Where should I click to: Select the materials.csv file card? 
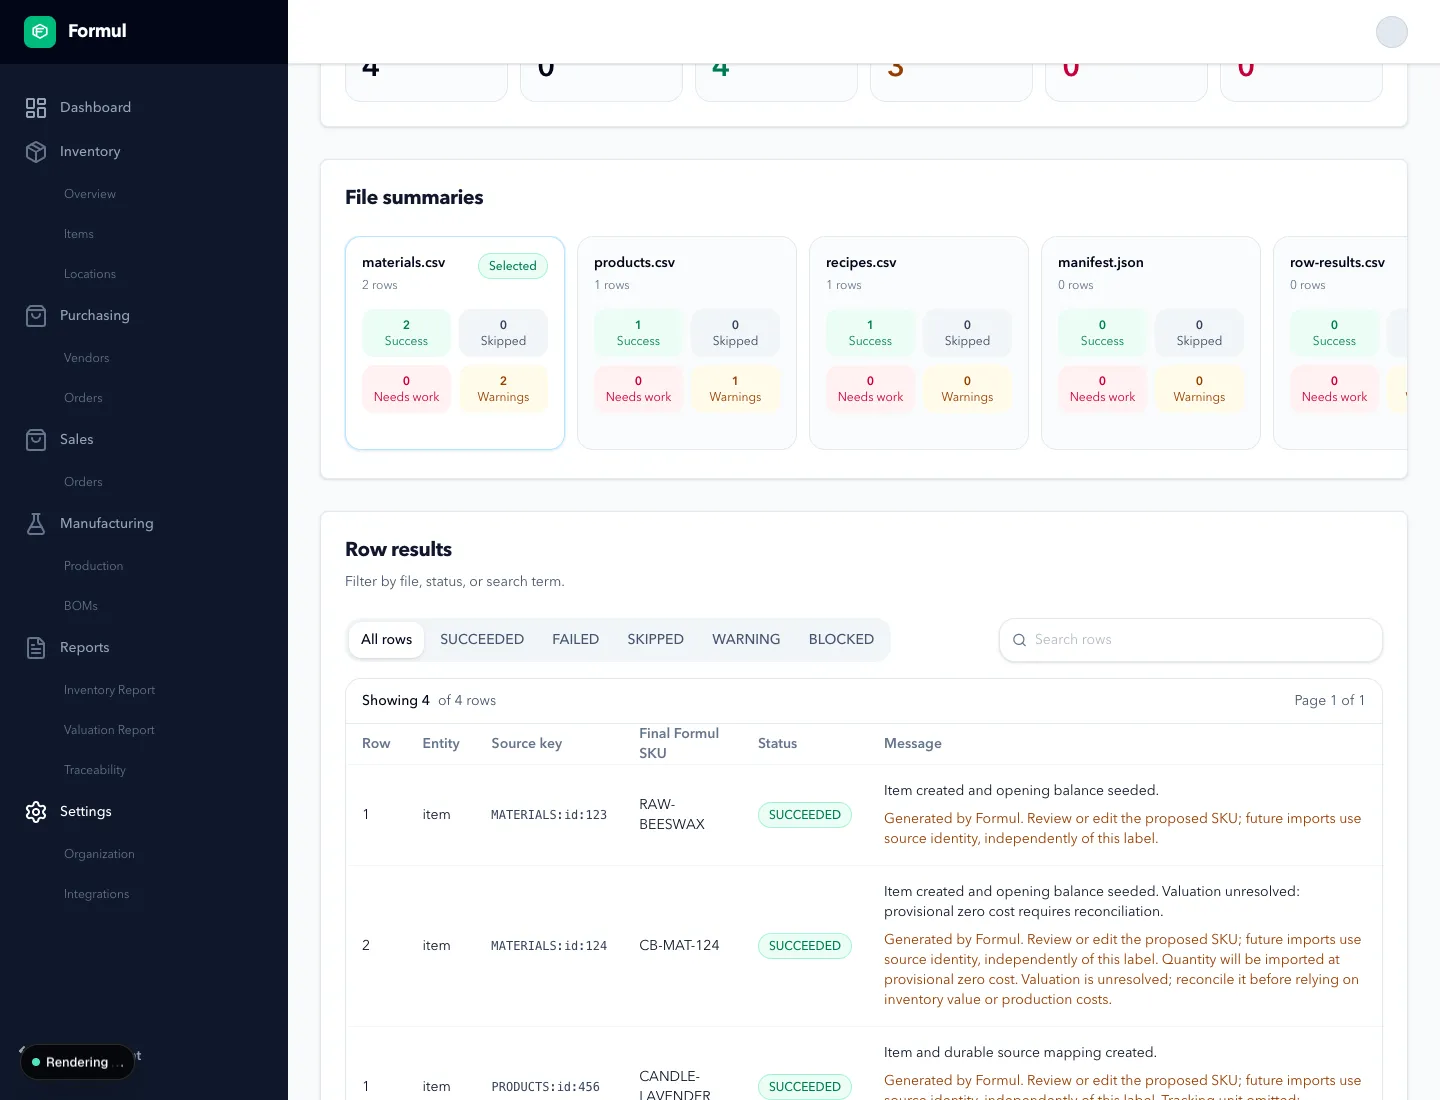[x=455, y=343]
